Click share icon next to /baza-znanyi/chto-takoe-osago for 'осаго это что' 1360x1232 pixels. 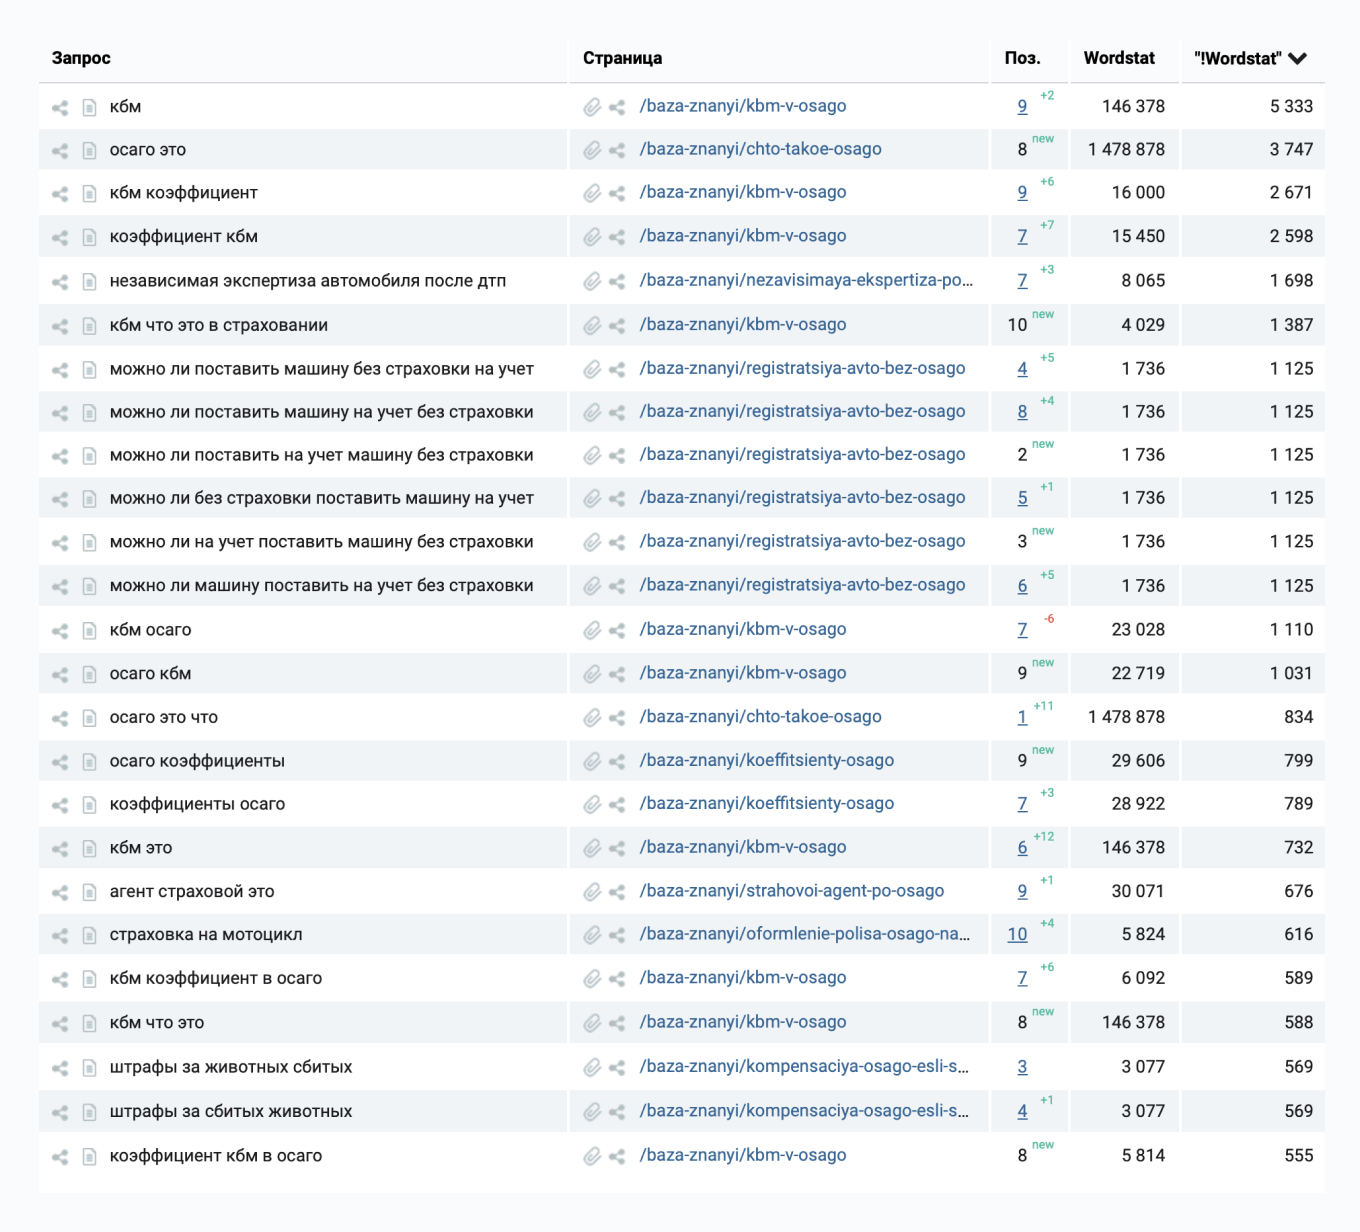(617, 717)
